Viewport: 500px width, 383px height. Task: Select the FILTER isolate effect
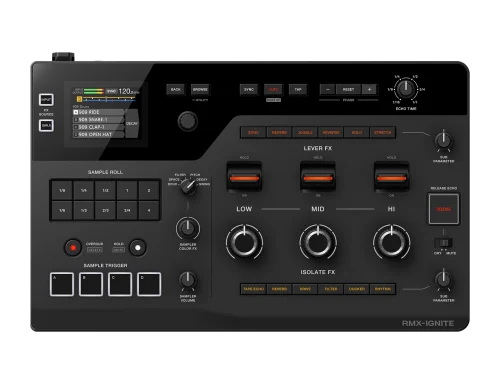(x=331, y=289)
